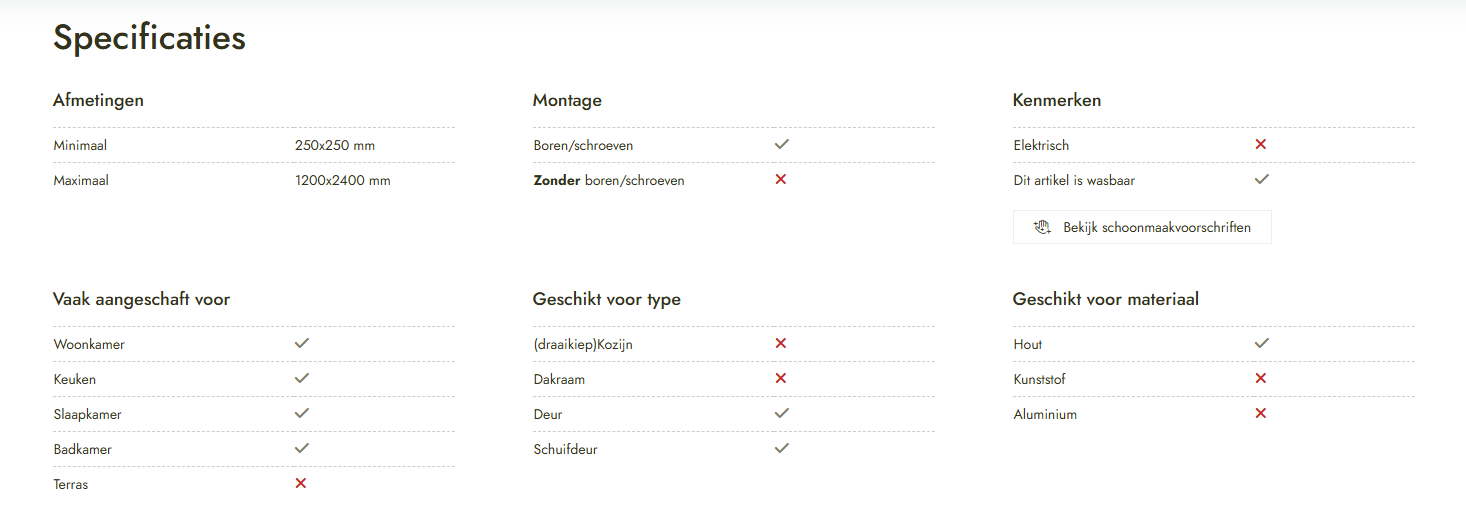Click the red cross next to Dakraam
1466x532 pixels.
[x=781, y=378]
